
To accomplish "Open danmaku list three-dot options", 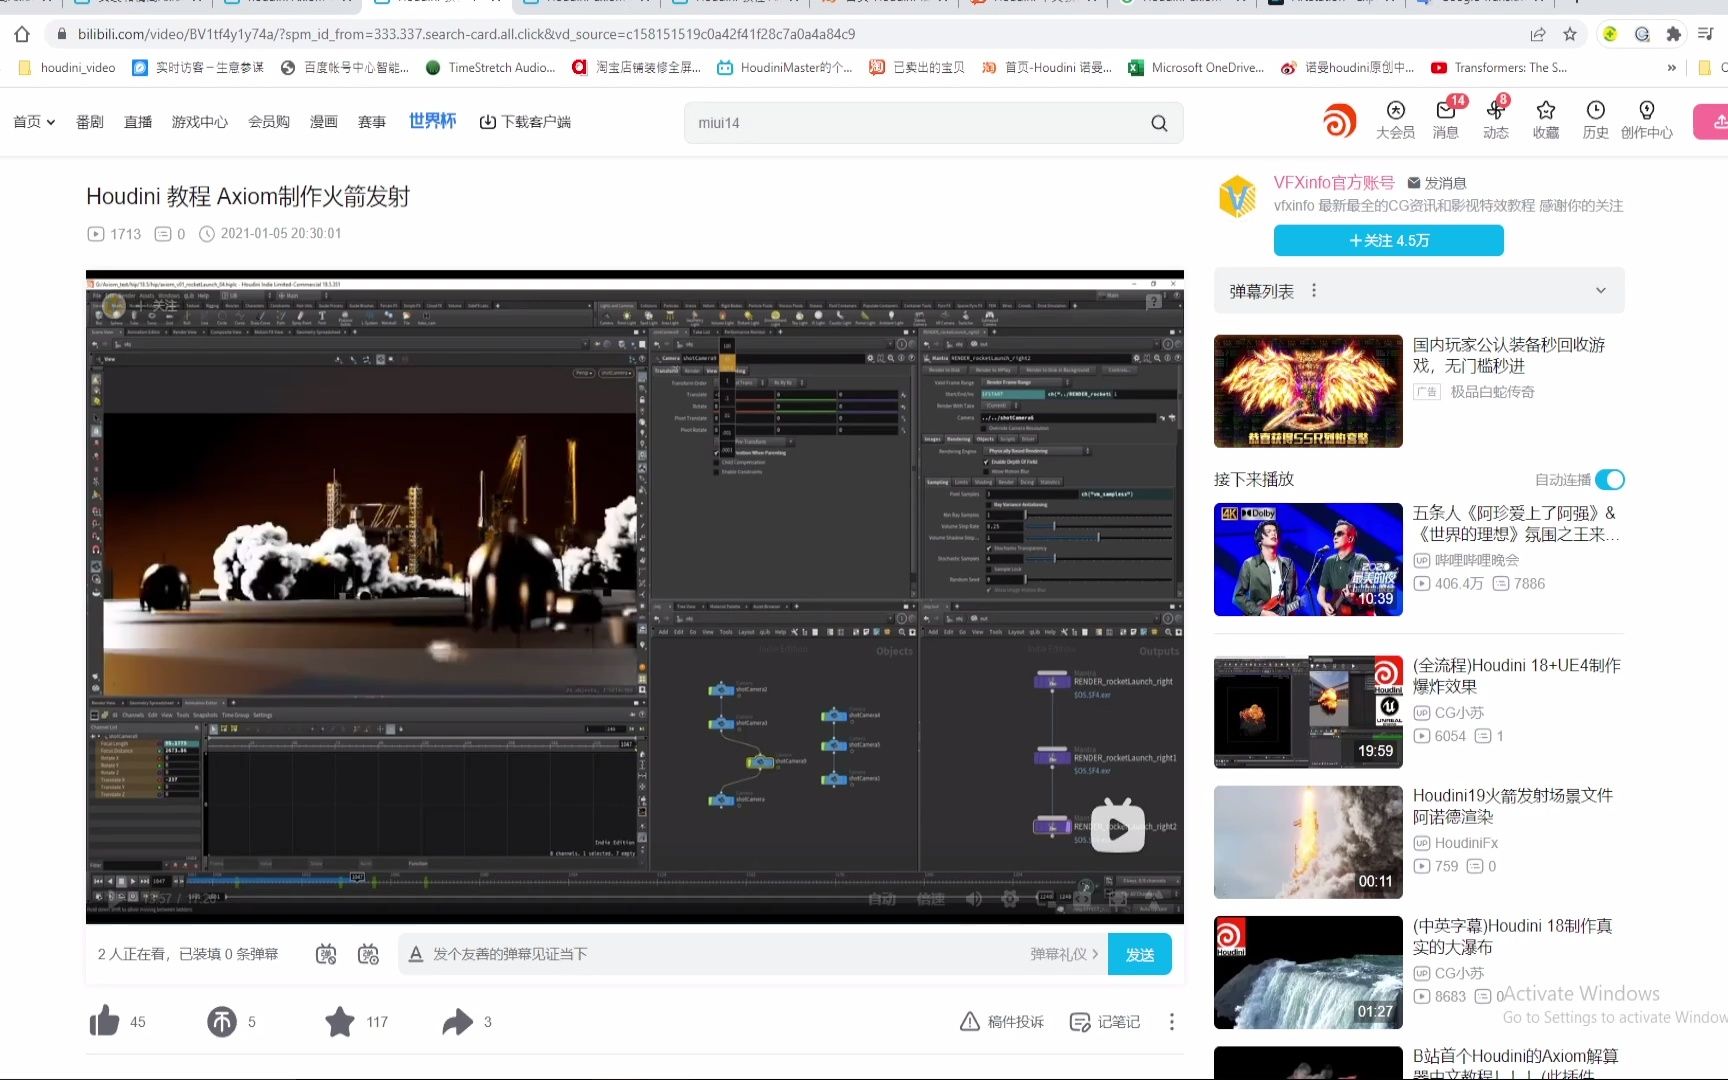I will 1314,291.
